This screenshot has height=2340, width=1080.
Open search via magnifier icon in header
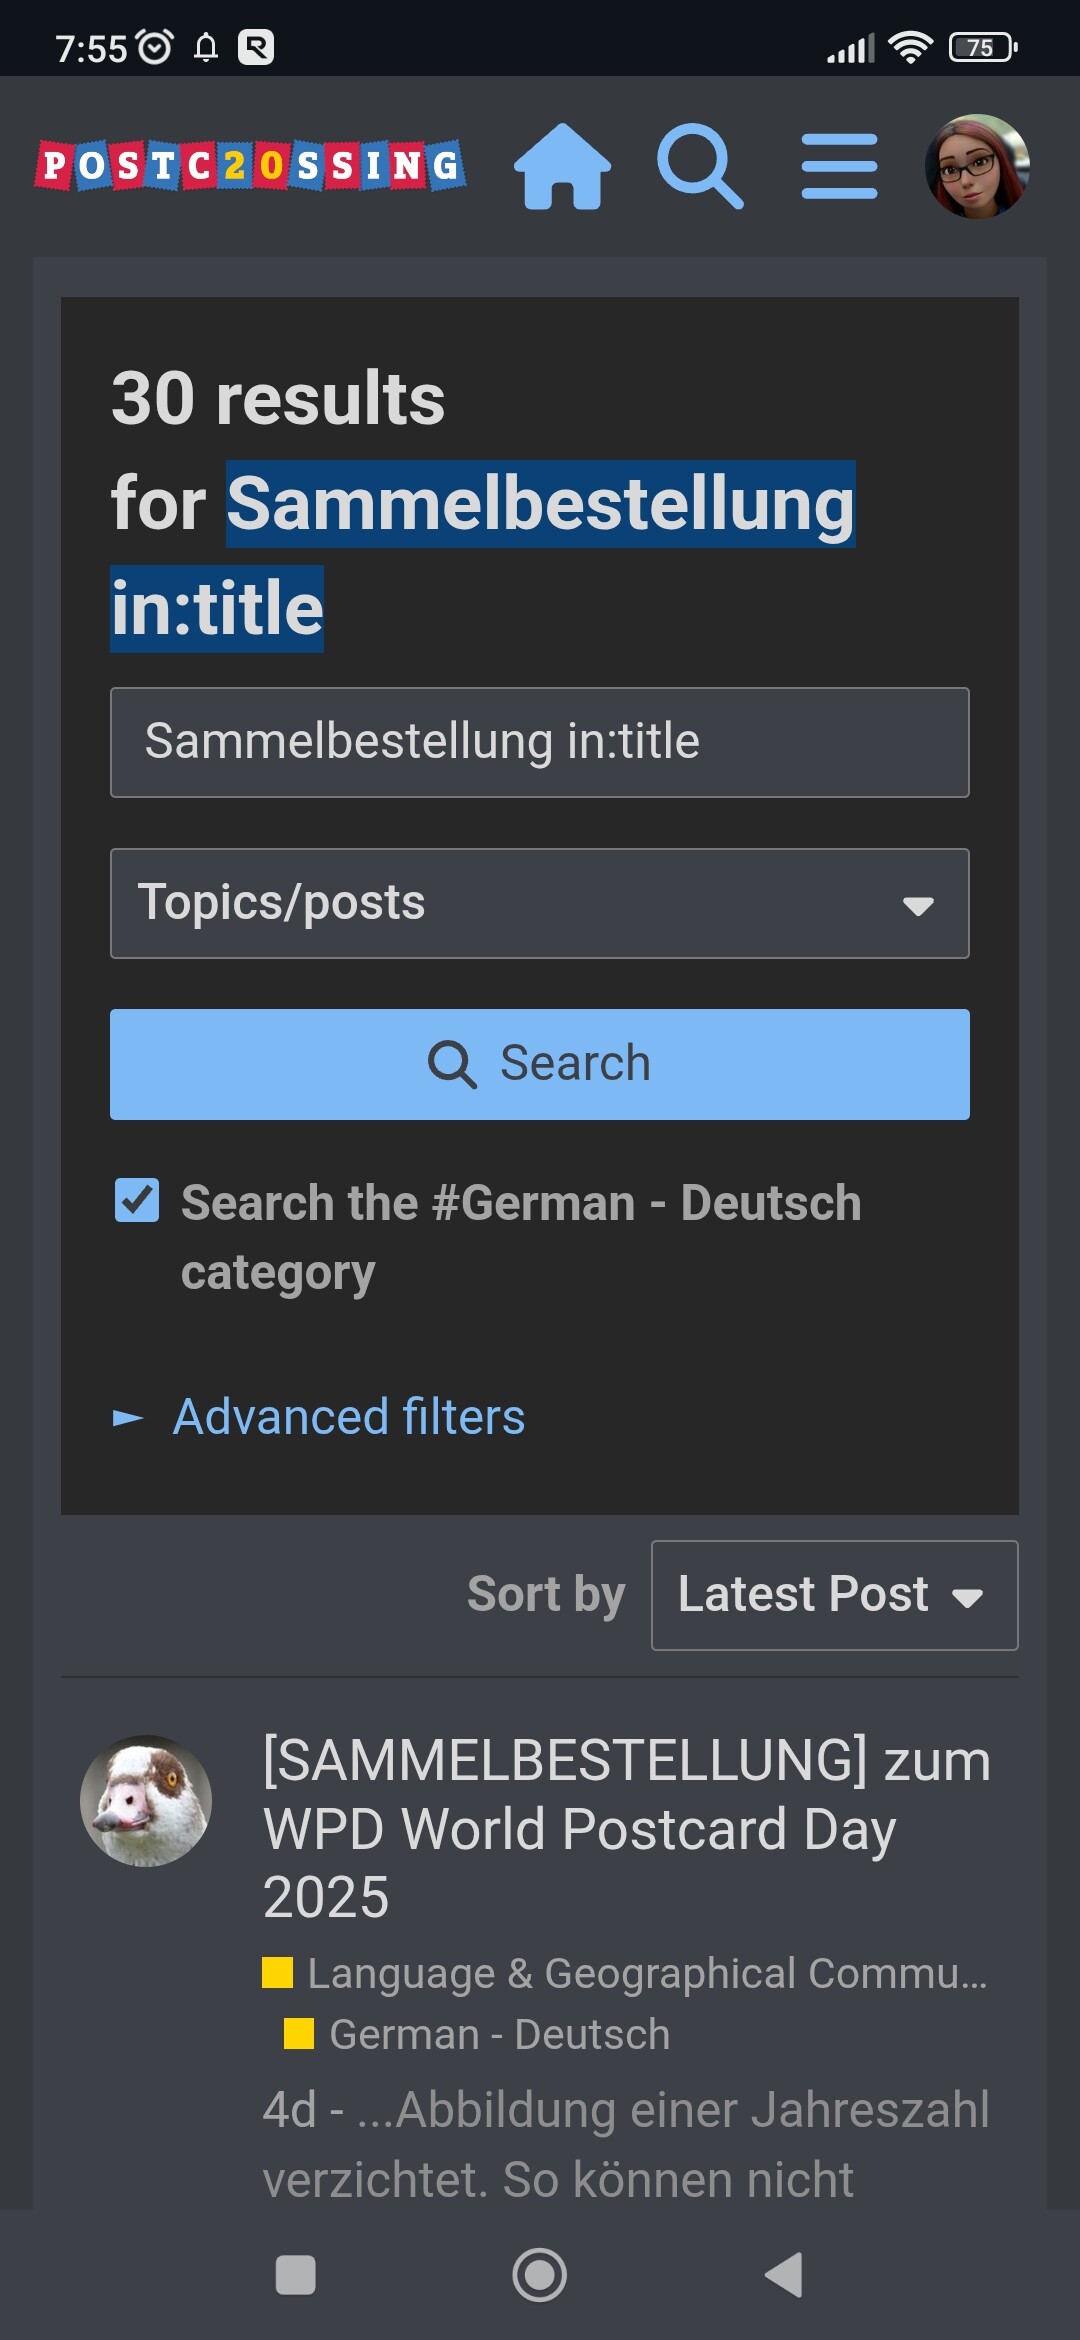point(700,166)
